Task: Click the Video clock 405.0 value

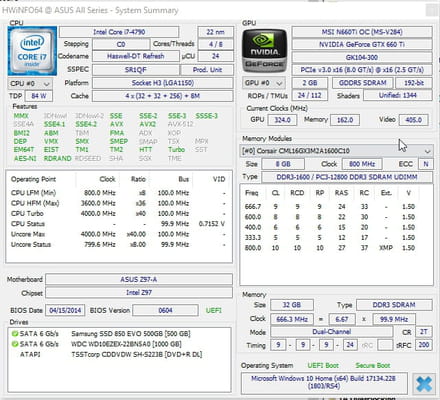Action: (x=414, y=120)
